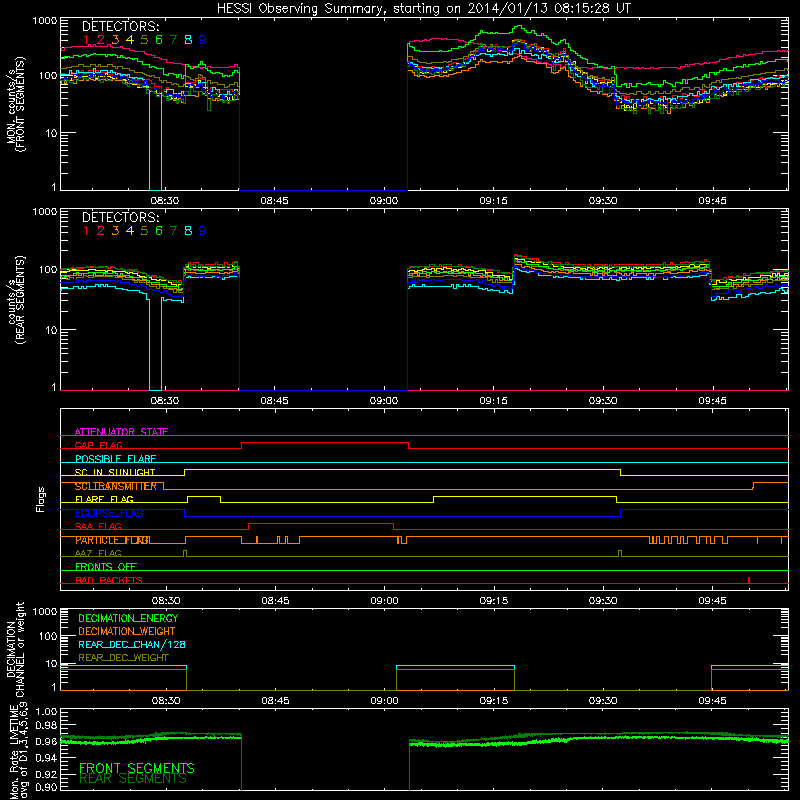Screen dimensions: 800x800
Task: Click the FRONTS OFF label
Action: (106, 567)
